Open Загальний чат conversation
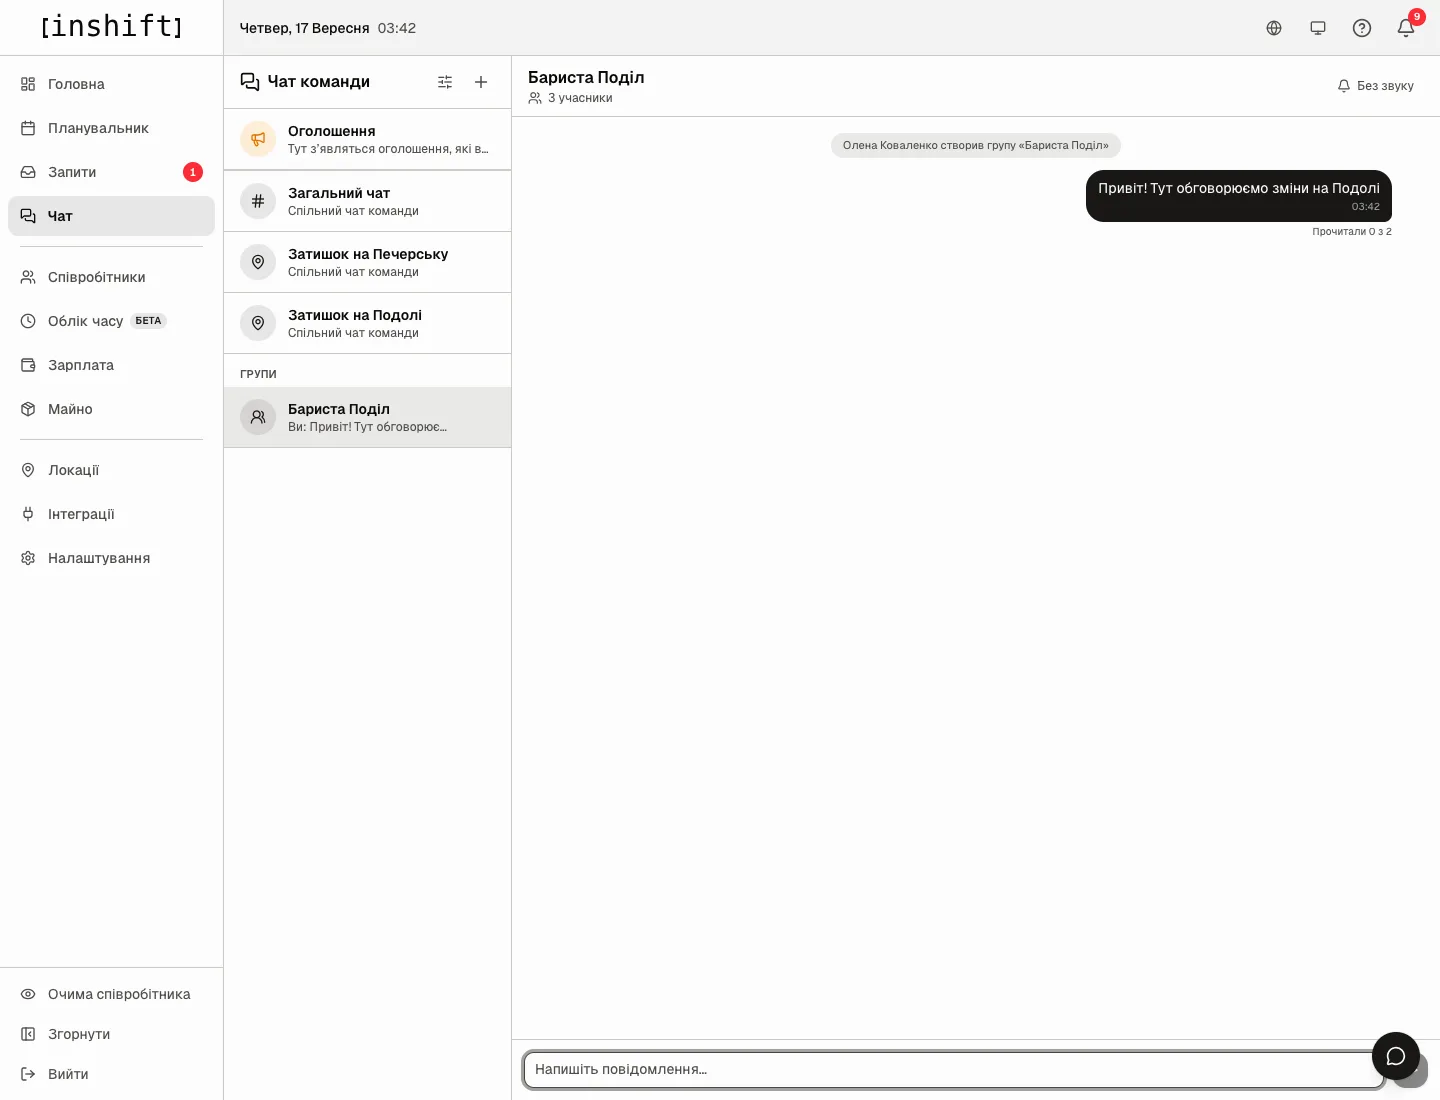This screenshot has width=1440, height=1100. tap(367, 201)
